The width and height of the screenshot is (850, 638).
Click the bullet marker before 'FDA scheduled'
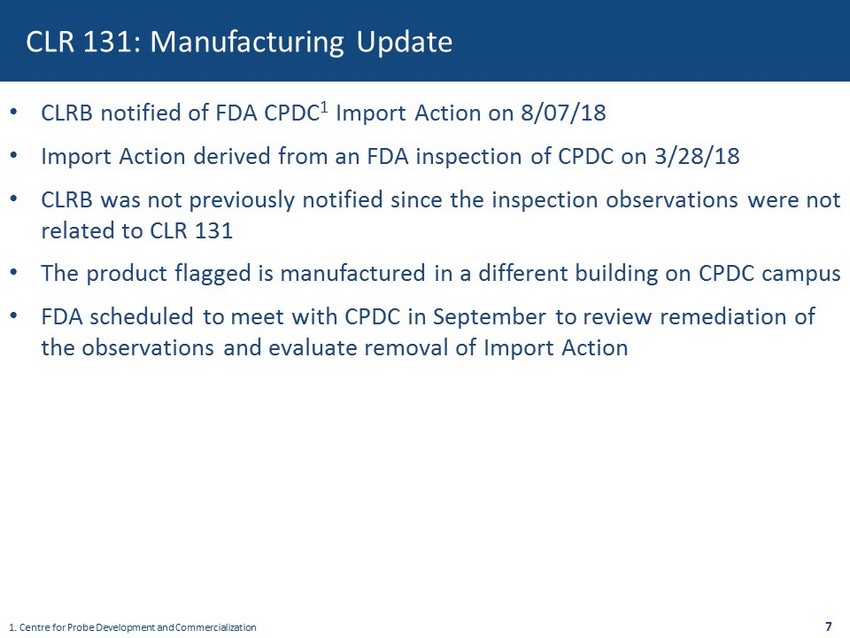tap(13, 317)
